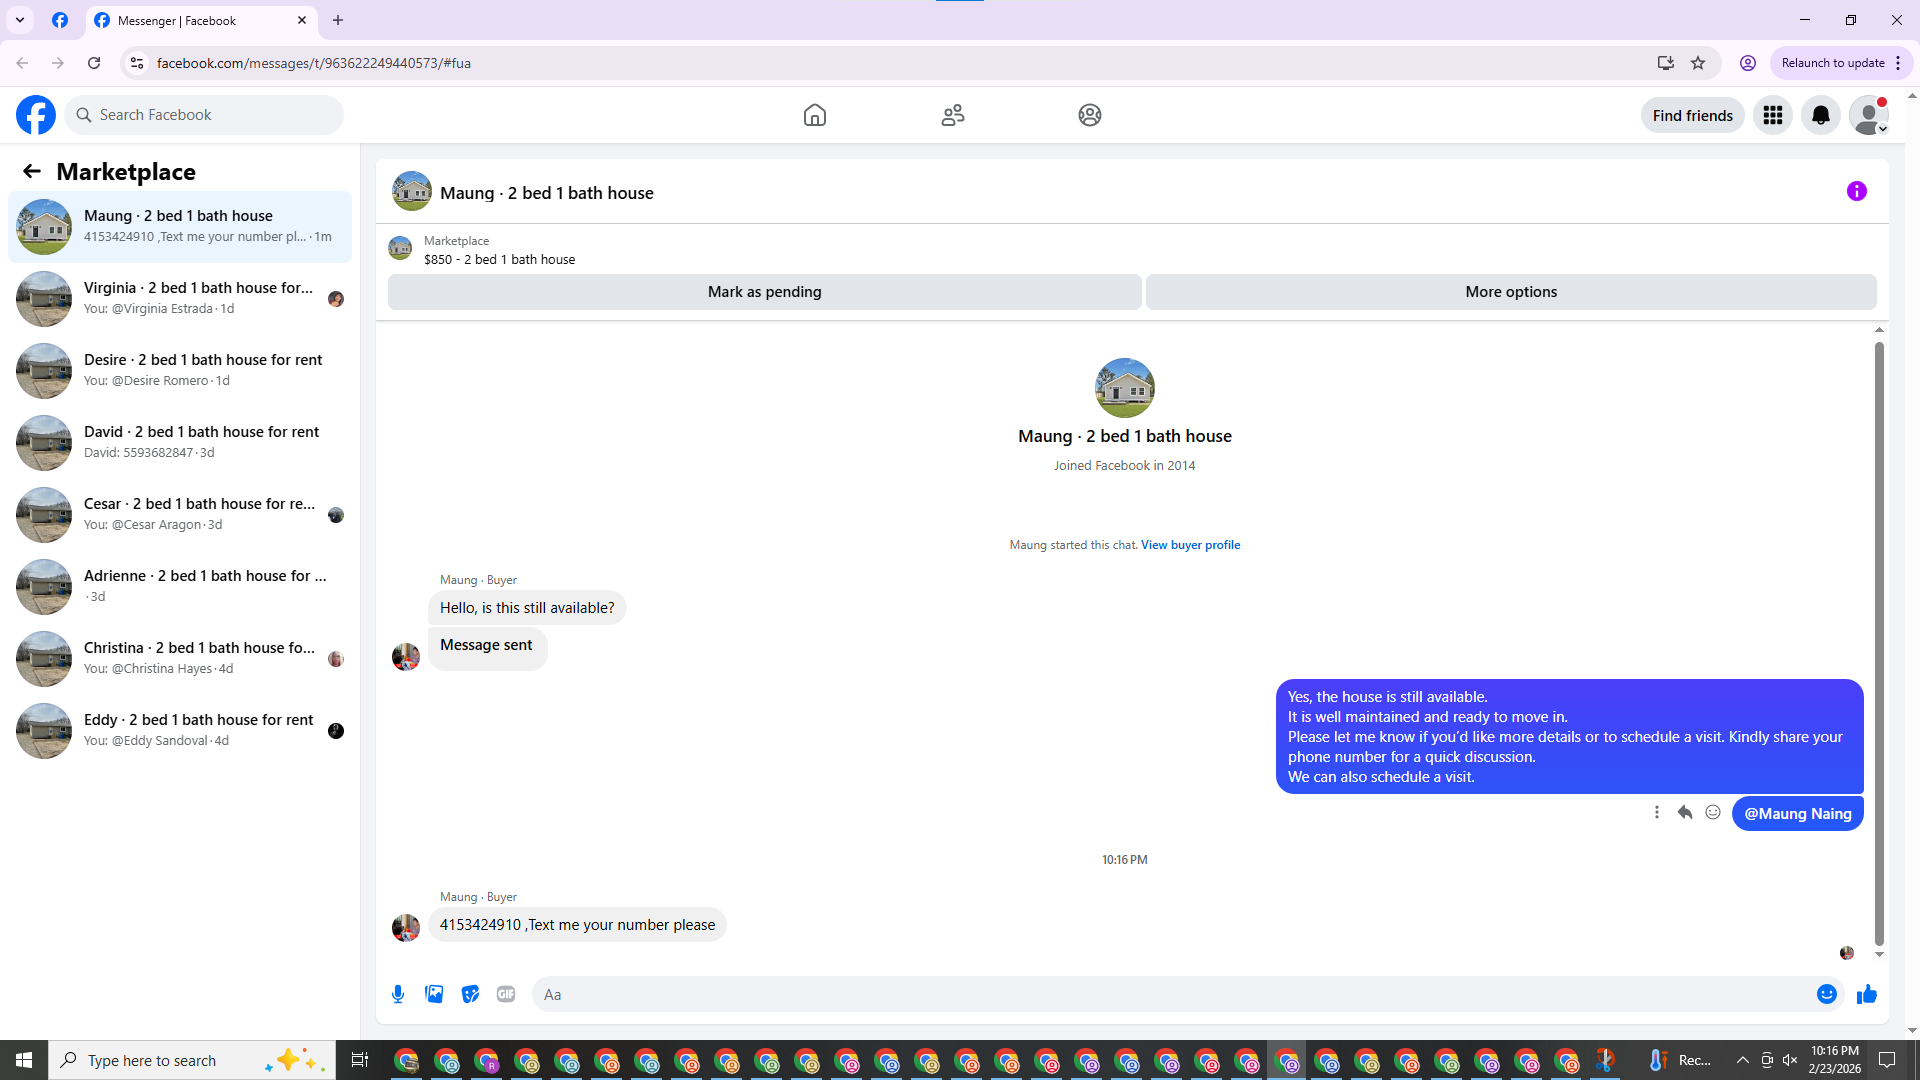
Task: Bookmark this tab with star icon
Action: (1698, 63)
